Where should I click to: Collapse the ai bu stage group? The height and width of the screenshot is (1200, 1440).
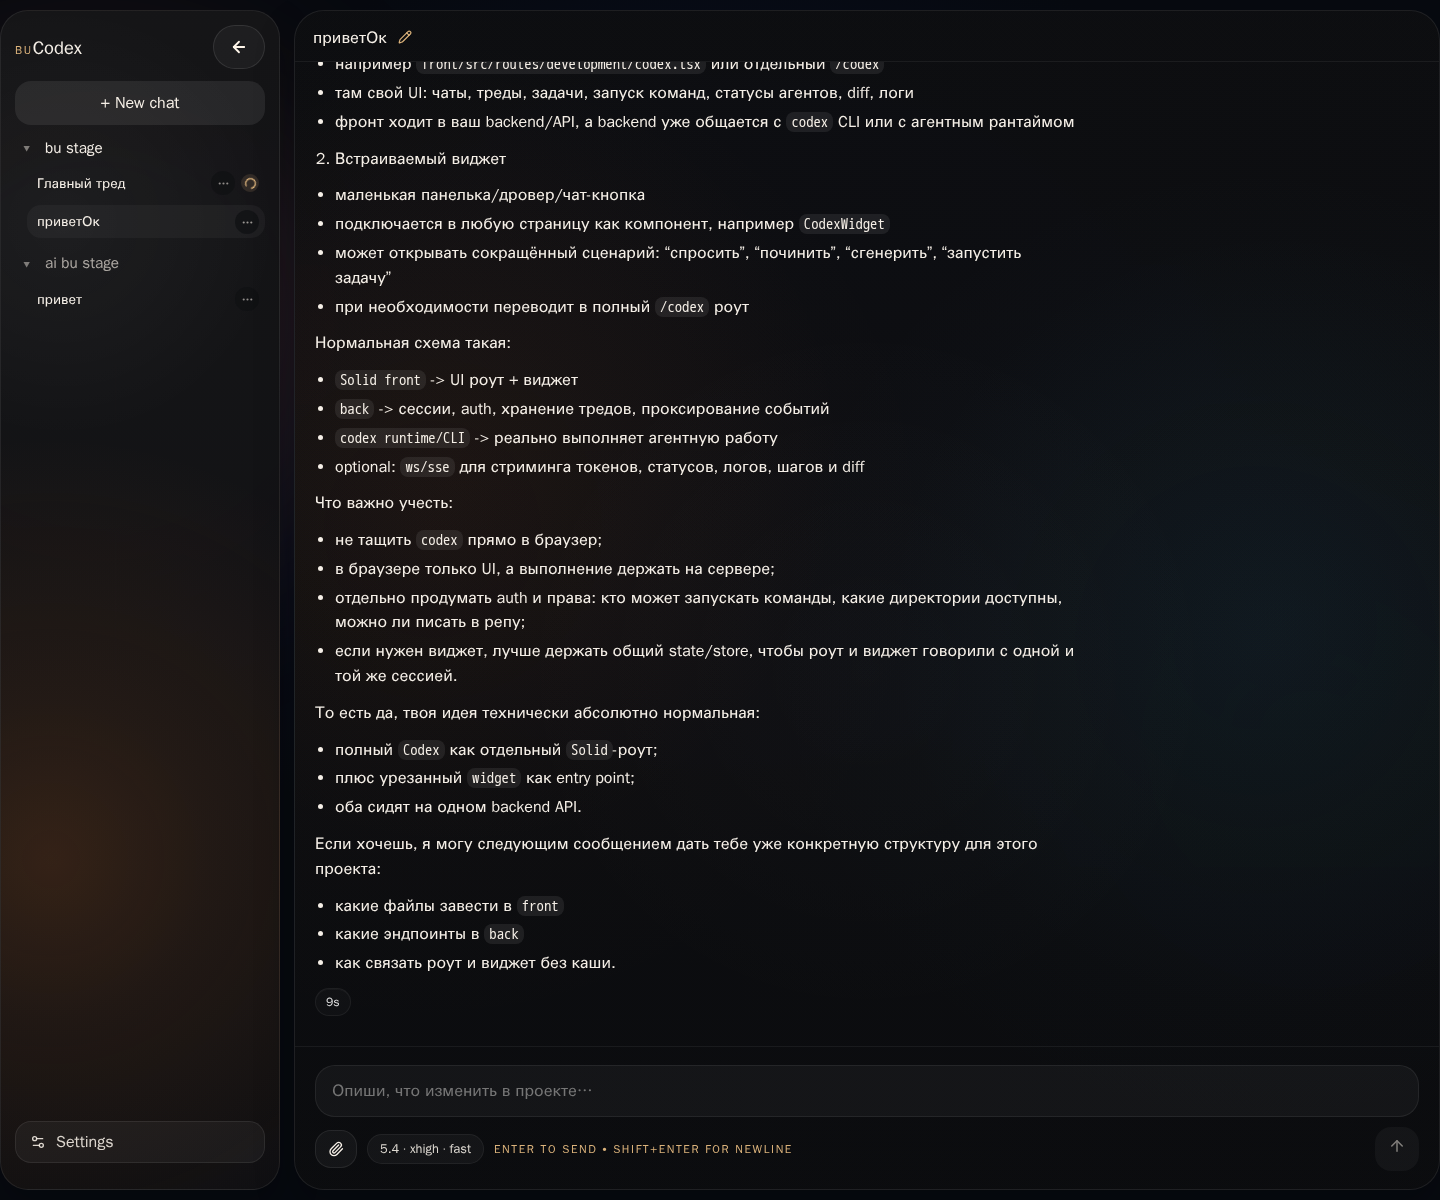pyautogui.click(x=27, y=264)
